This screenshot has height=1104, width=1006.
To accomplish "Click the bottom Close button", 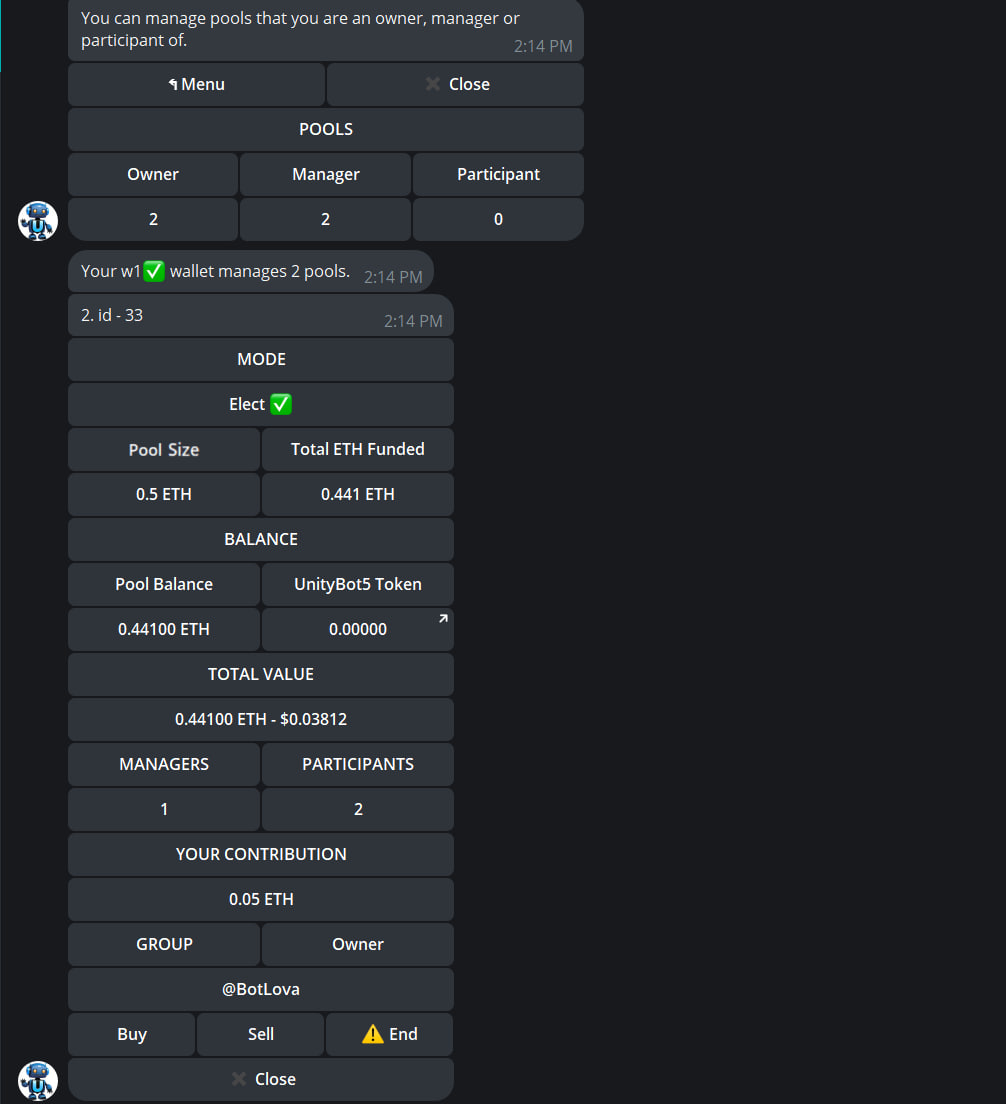I will tap(261, 1081).
